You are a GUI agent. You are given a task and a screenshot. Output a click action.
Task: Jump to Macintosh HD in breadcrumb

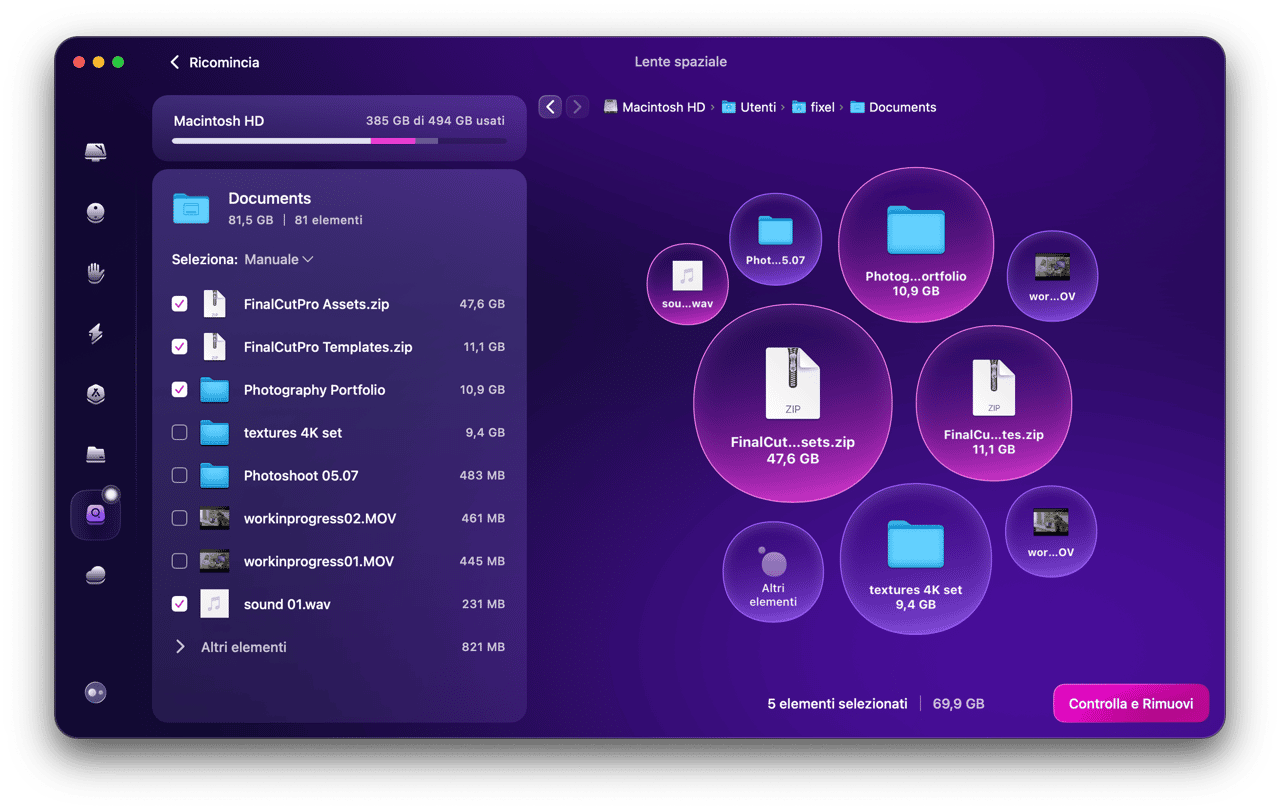[663, 107]
